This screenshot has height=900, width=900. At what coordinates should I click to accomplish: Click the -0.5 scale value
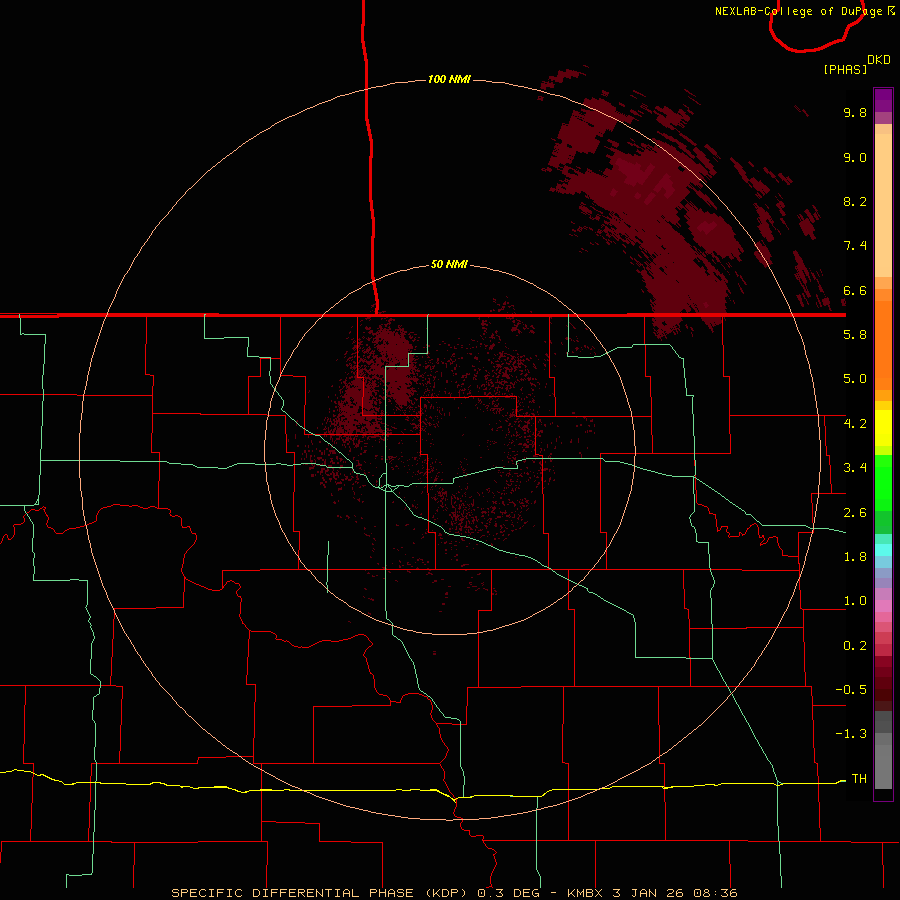tap(851, 690)
